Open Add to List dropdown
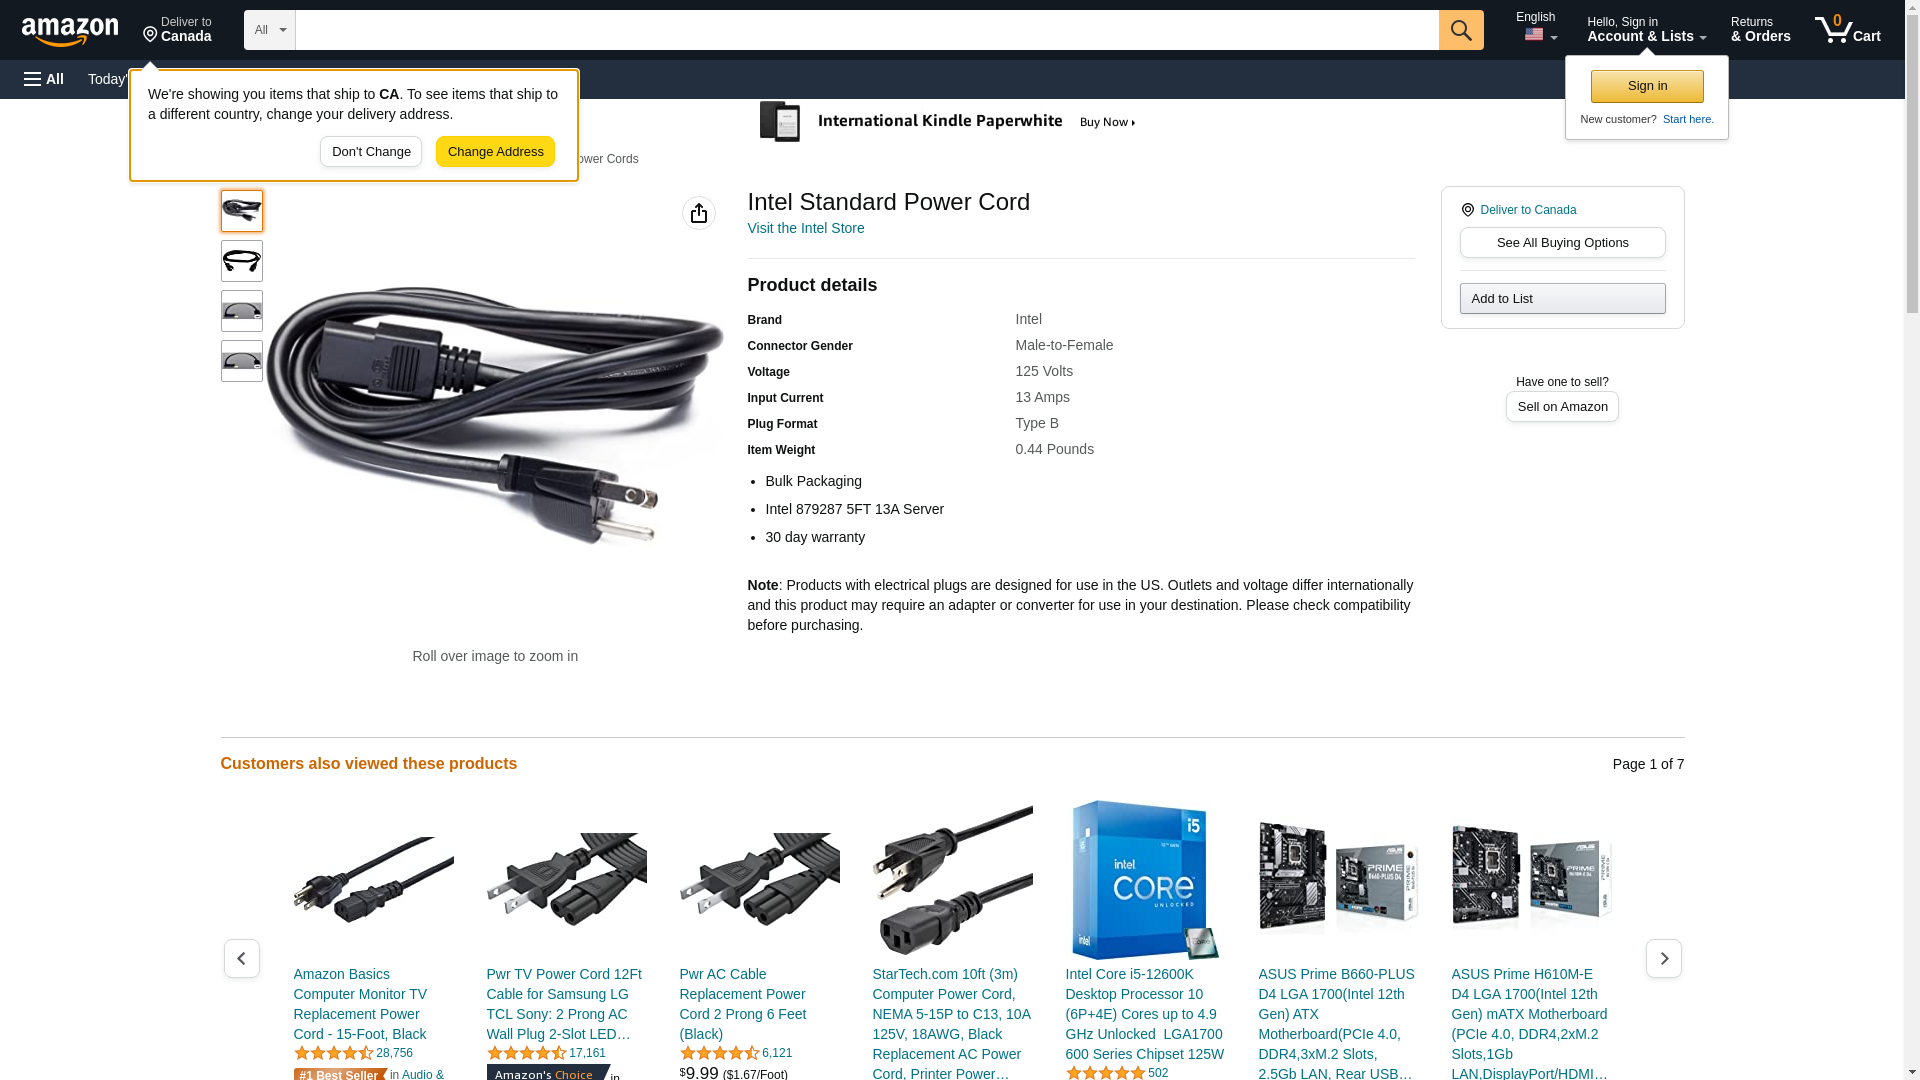Viewport: 1920px width, 1080px height. click(x=1562, y=298)
